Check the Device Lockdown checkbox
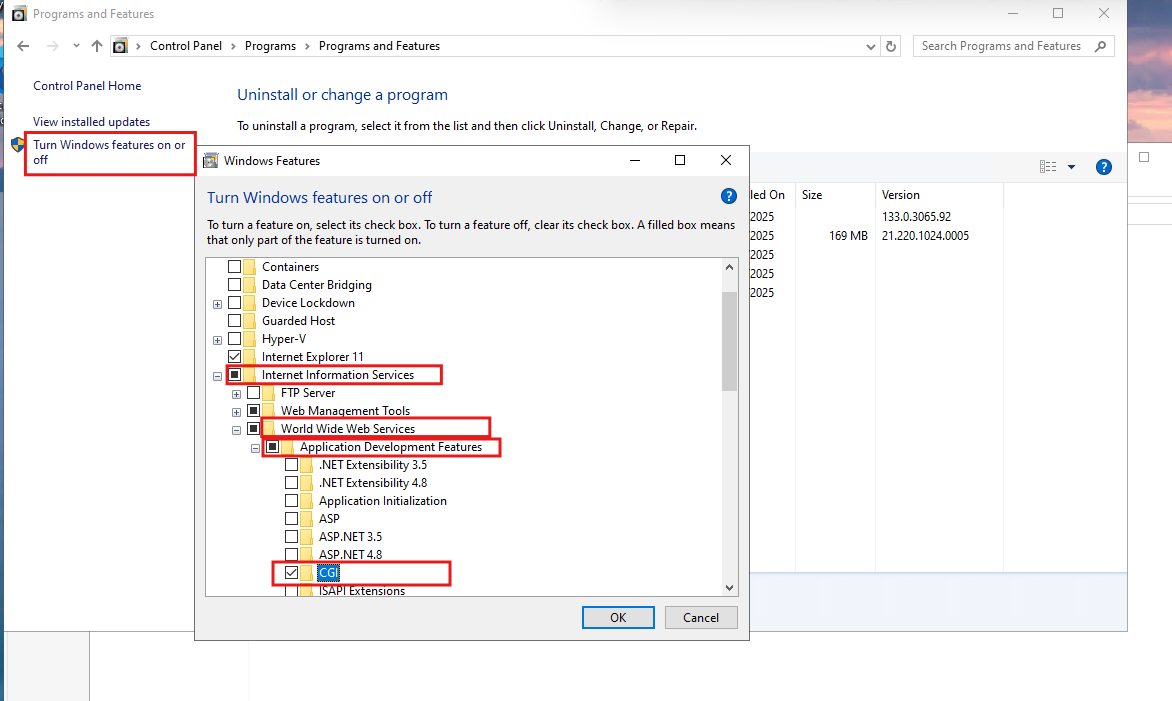Viewport: 1172px width, 701px height. click(x=235, y=303)
